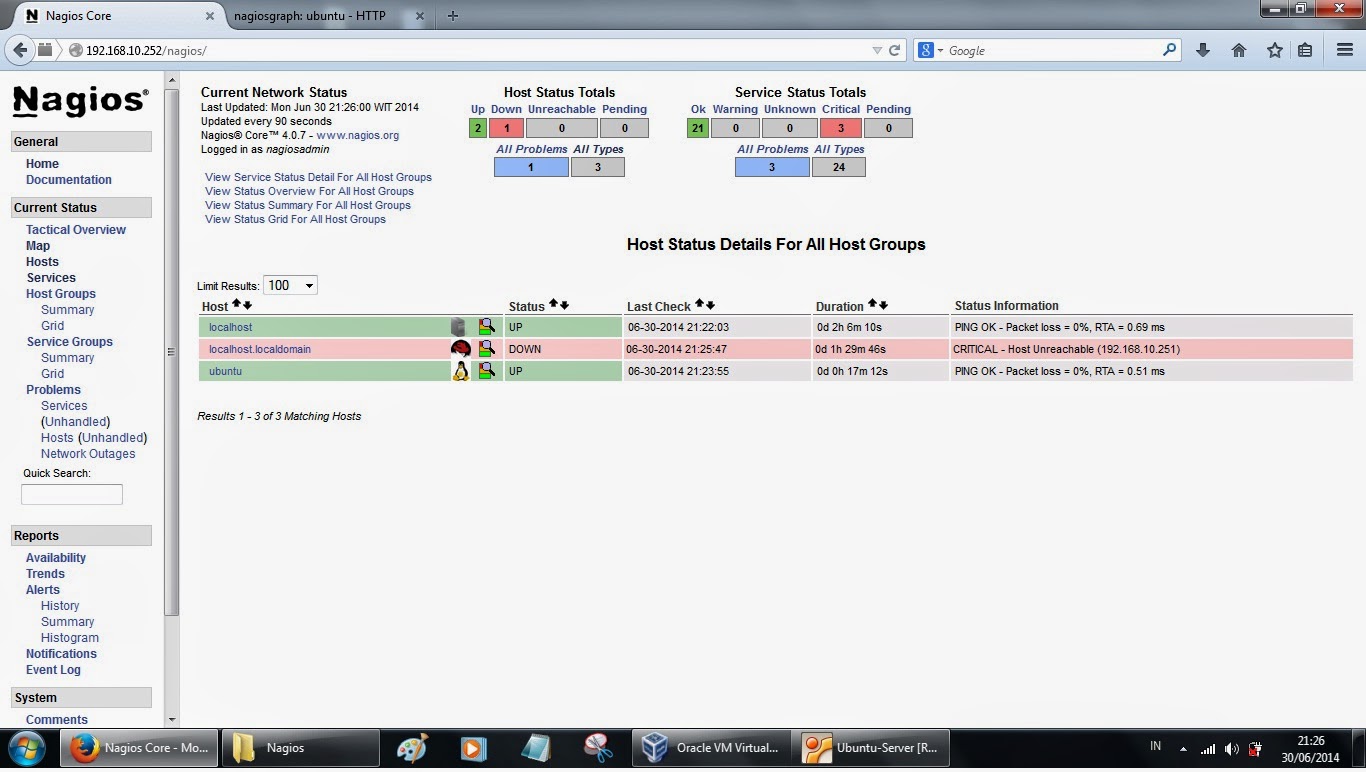Sort Host column descending arrow
Screen dimensions: 1366x772
[x=247, y=304]
